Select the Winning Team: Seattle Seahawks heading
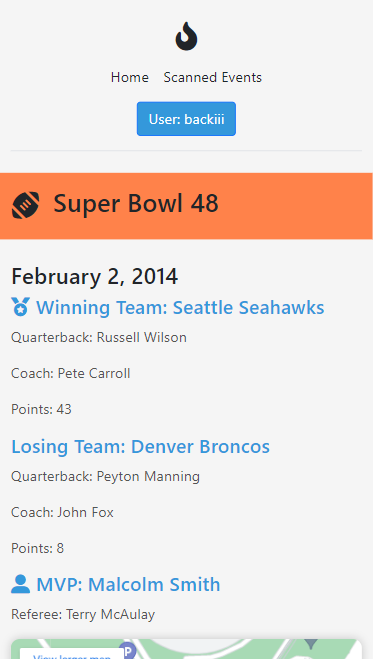373x659 pixels. pos(180,307)
